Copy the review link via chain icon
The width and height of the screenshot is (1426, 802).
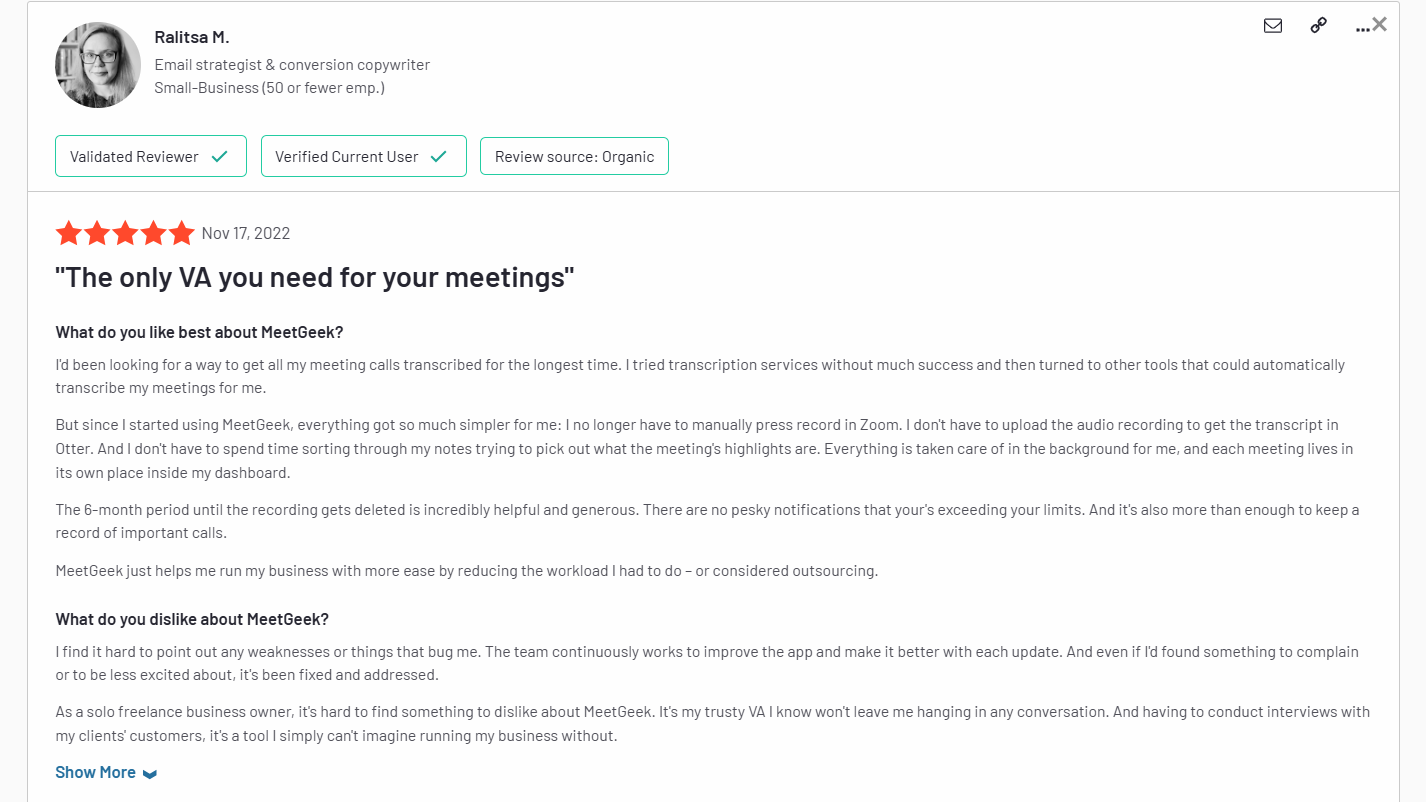point(1317,25)
